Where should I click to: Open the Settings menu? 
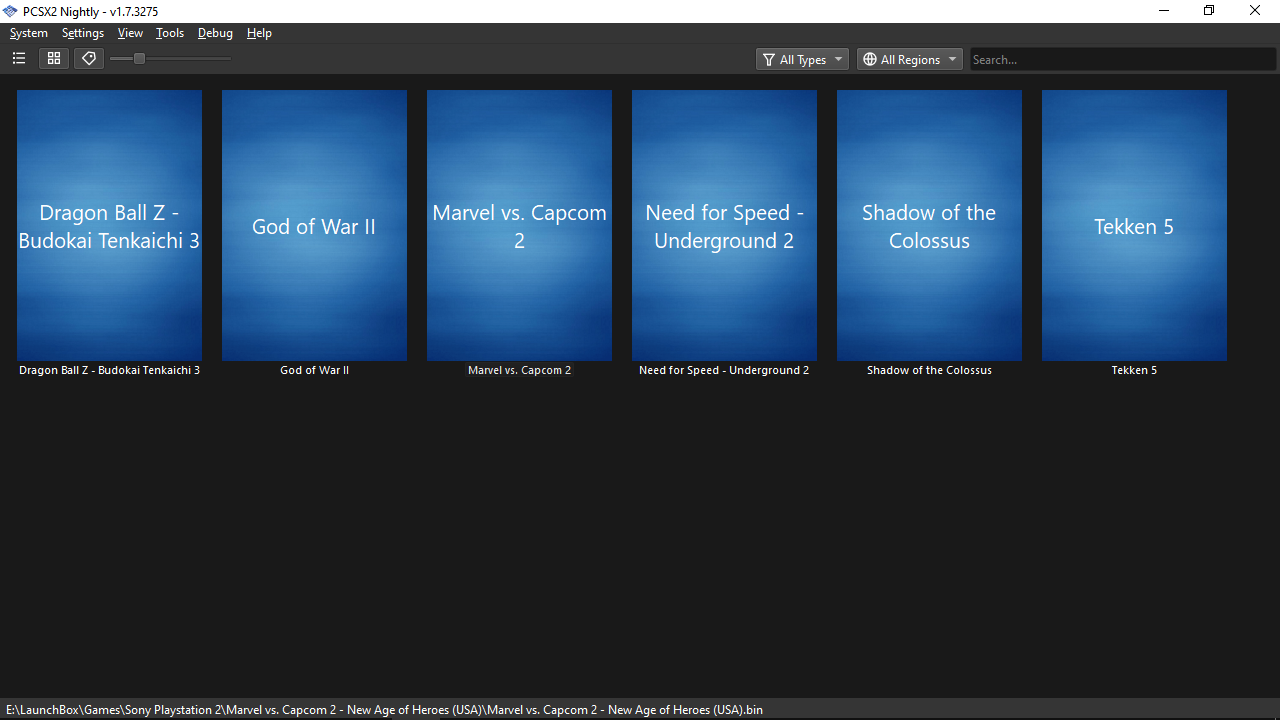point(83,33)
